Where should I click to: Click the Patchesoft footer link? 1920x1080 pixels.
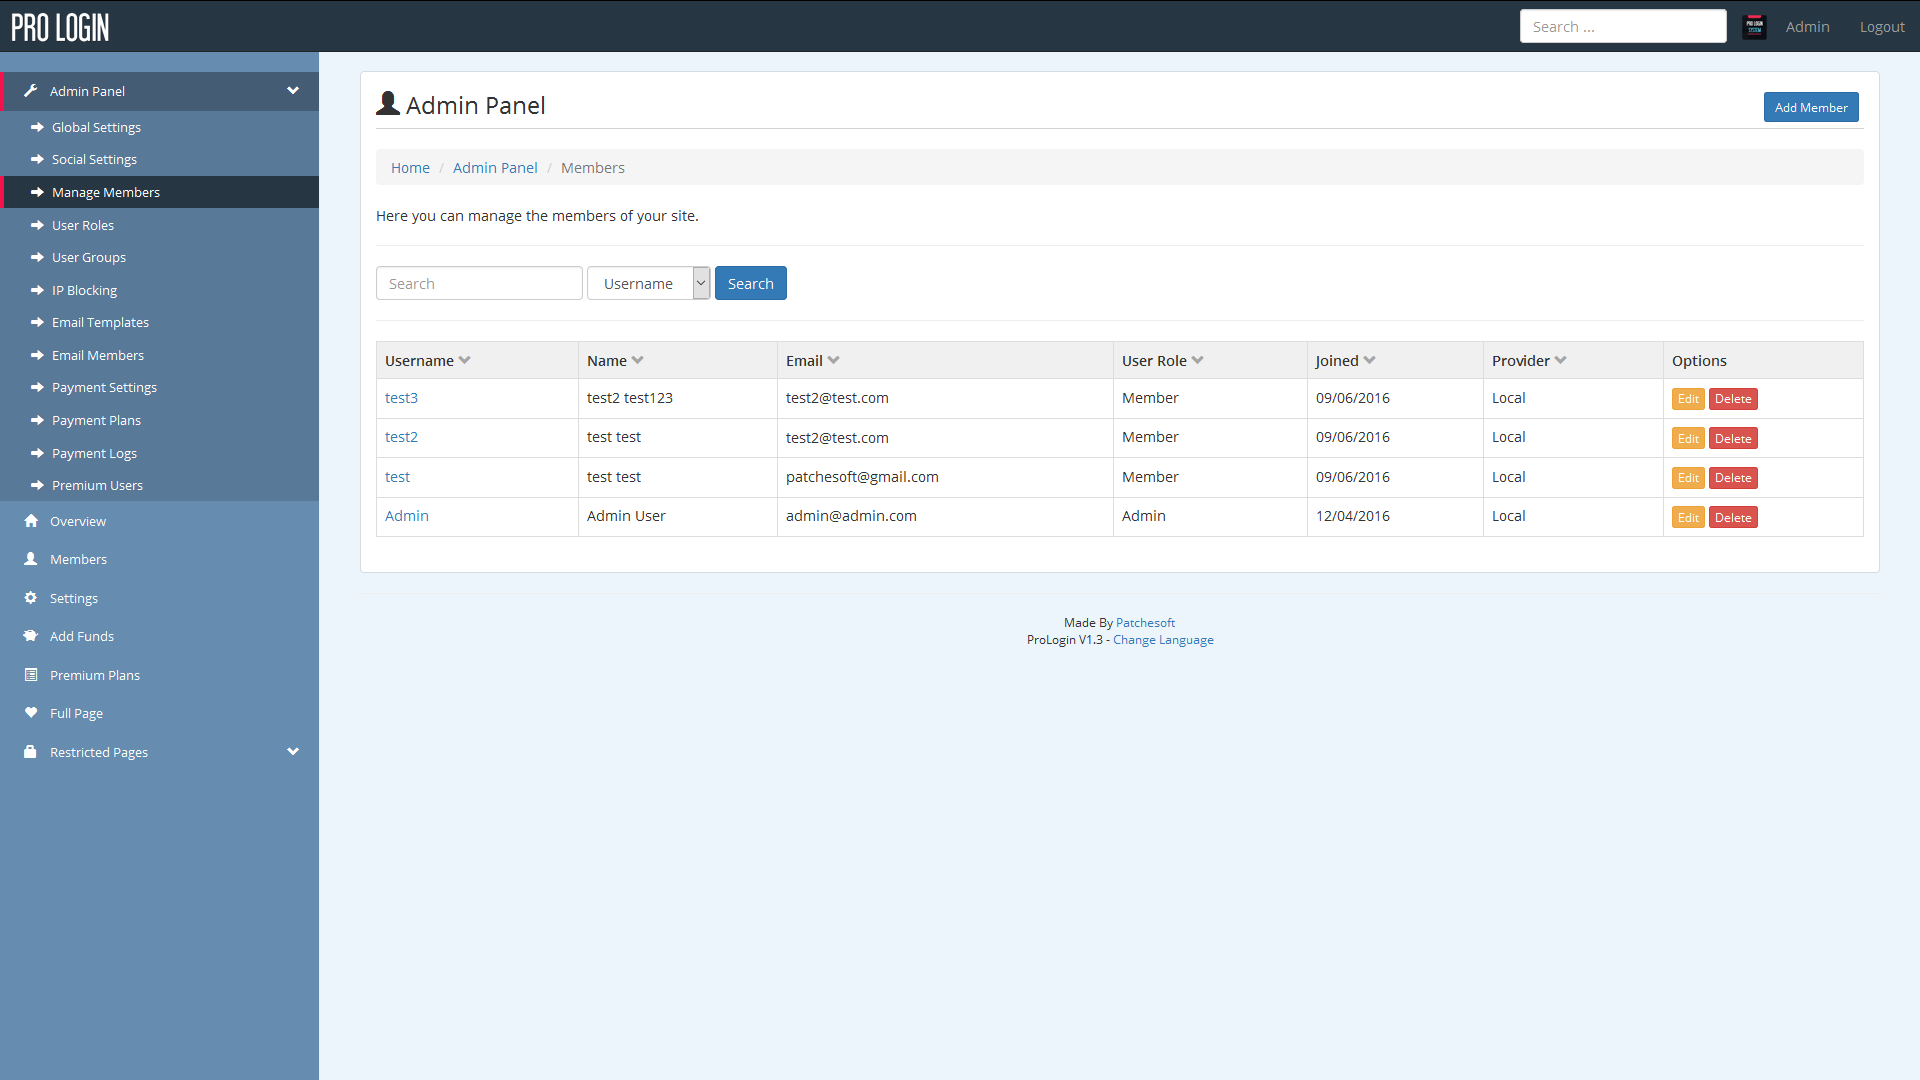pyautogui.click(x=1145, y=623)
